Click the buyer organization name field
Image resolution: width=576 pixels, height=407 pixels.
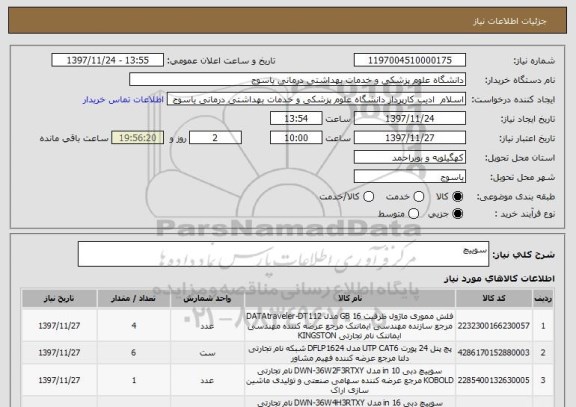[x=298, y=79]
